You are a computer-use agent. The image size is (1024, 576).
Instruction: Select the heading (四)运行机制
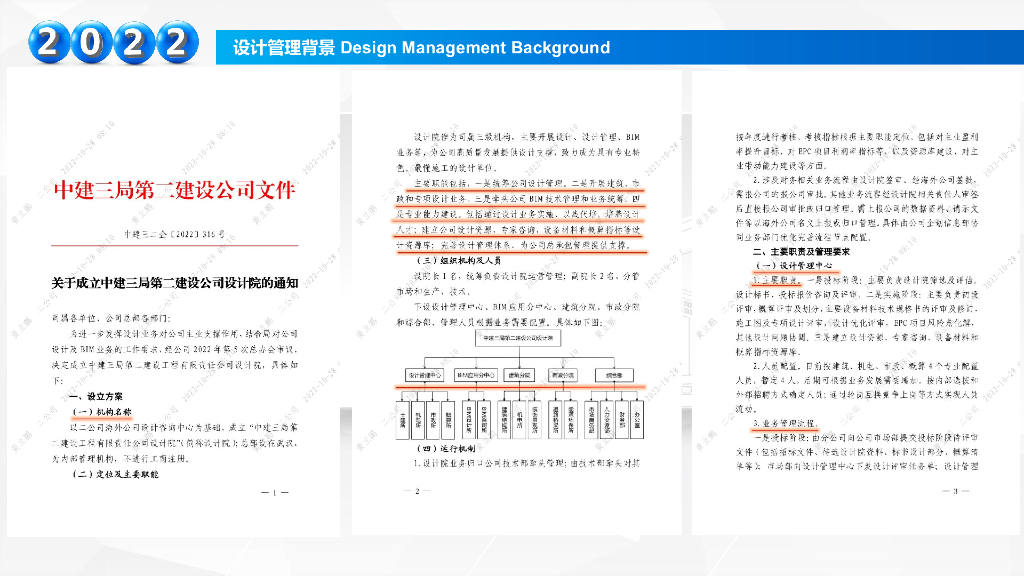(x=447, y=448)
